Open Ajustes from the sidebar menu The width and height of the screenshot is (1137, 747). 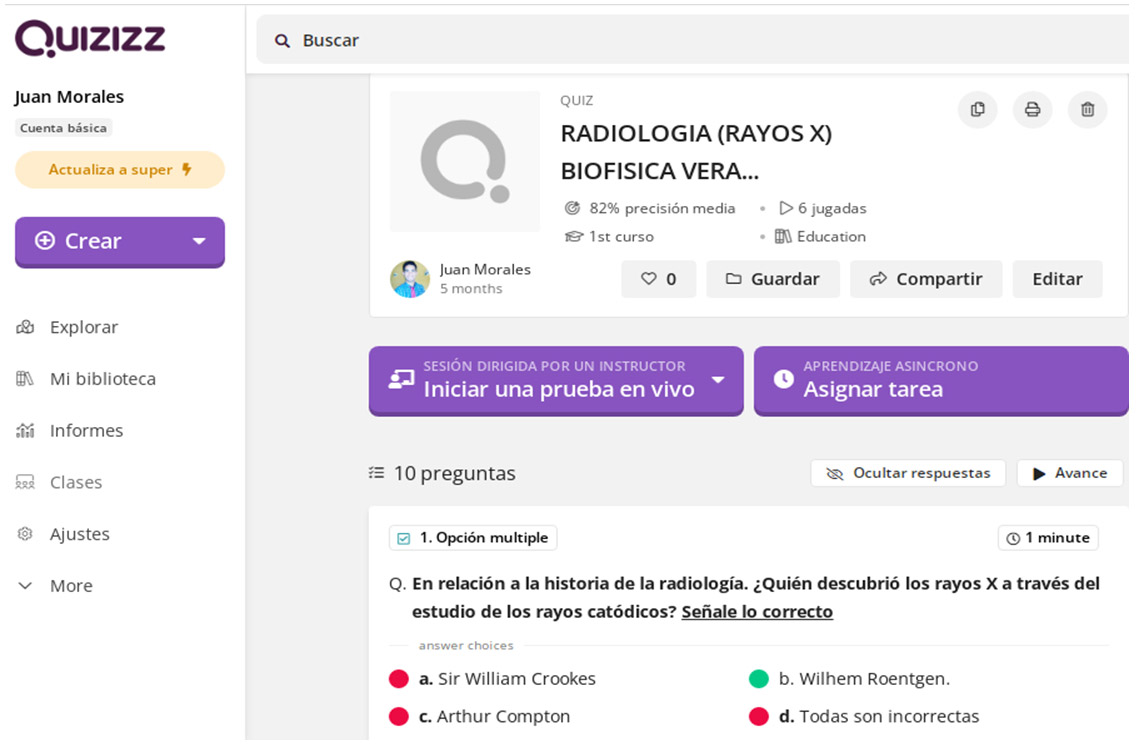point(80,534)
